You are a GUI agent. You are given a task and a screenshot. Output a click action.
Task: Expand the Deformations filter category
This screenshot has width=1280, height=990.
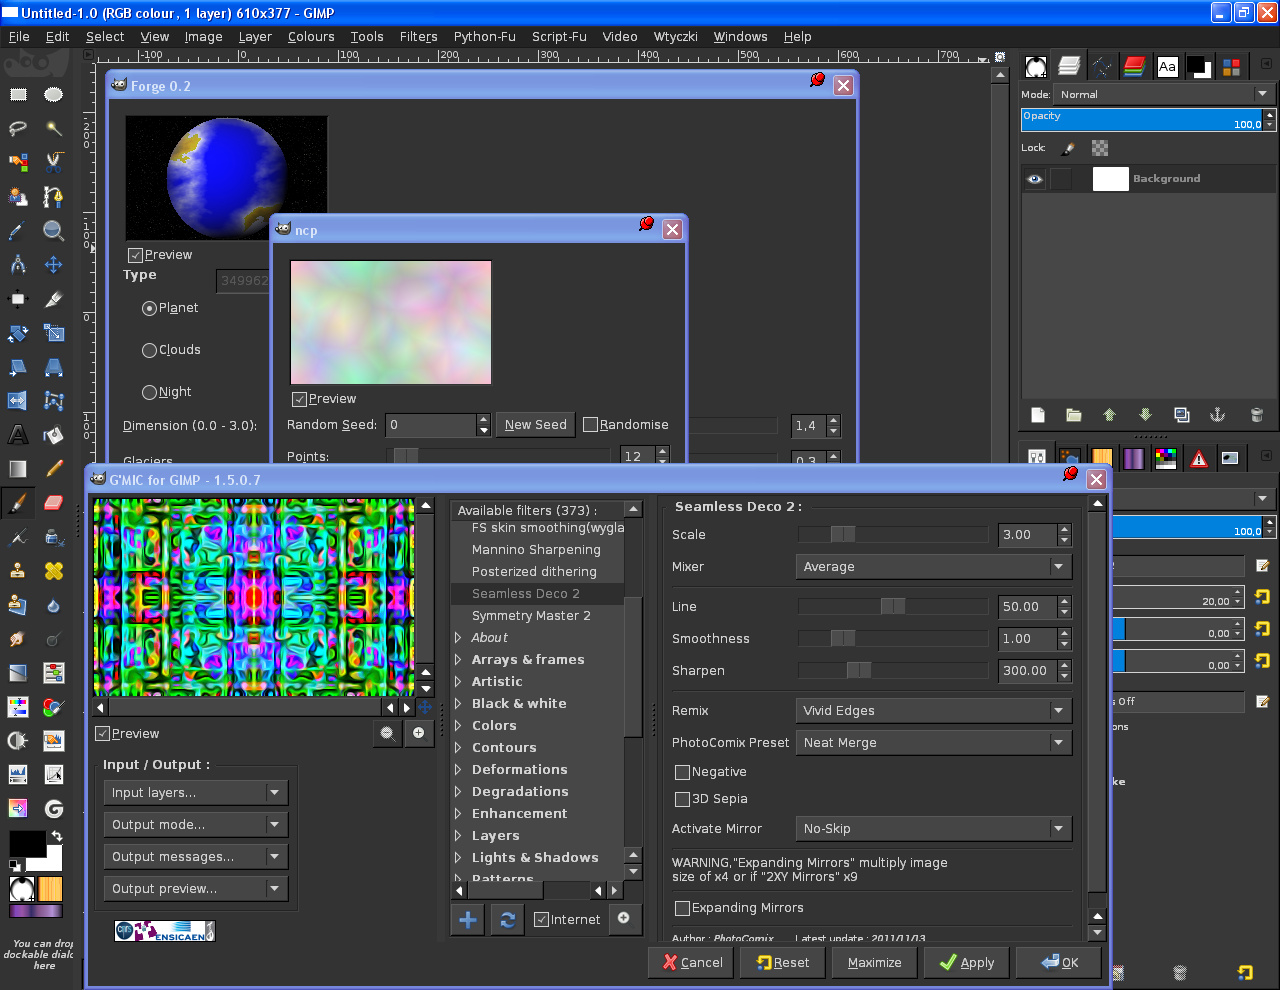click(458, 770)
